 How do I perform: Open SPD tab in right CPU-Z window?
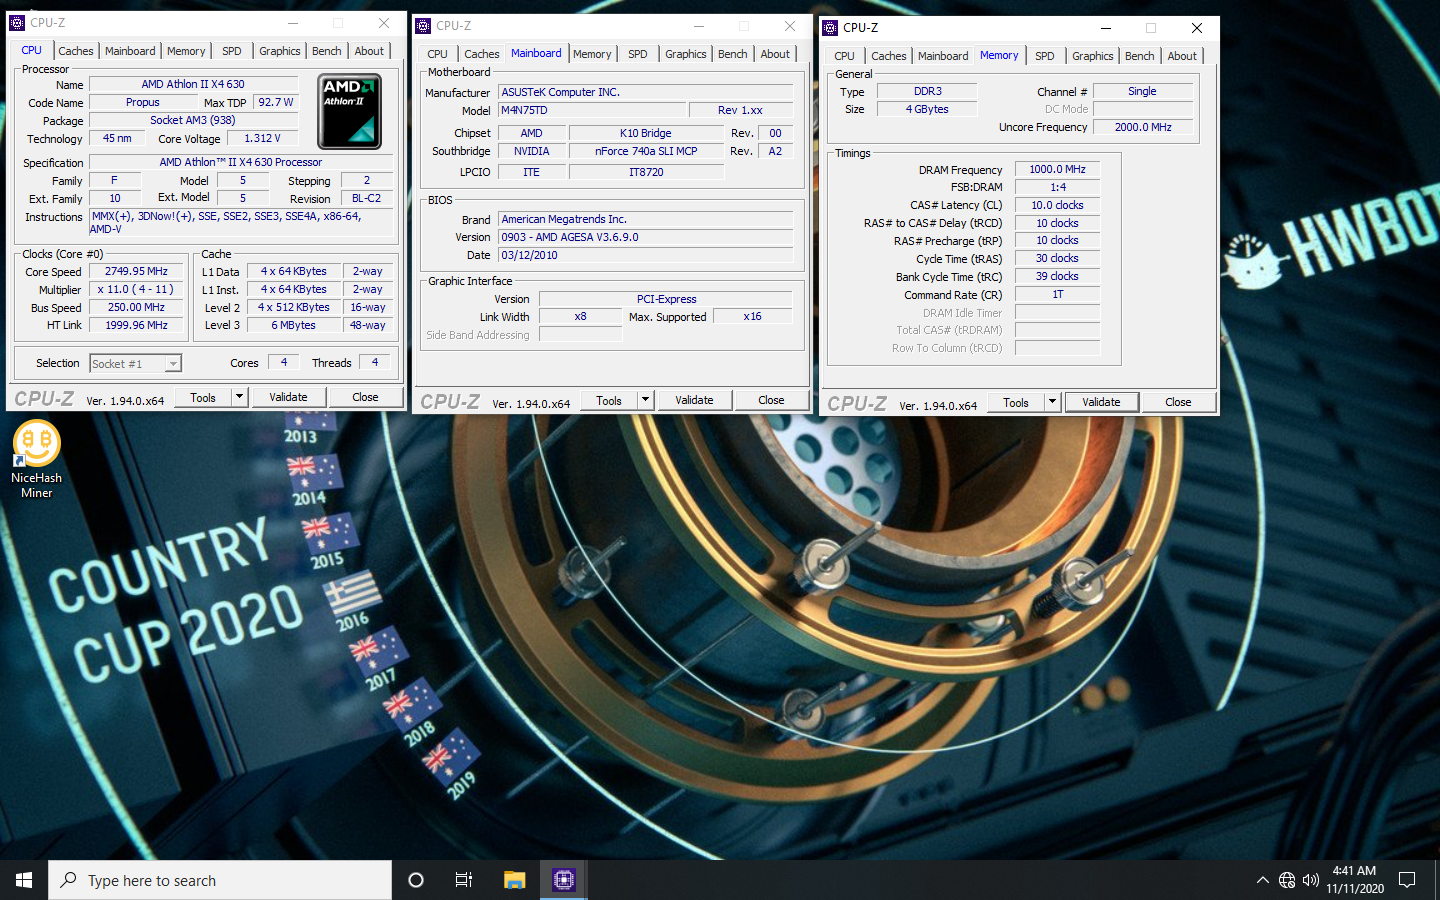(1045, 56)
